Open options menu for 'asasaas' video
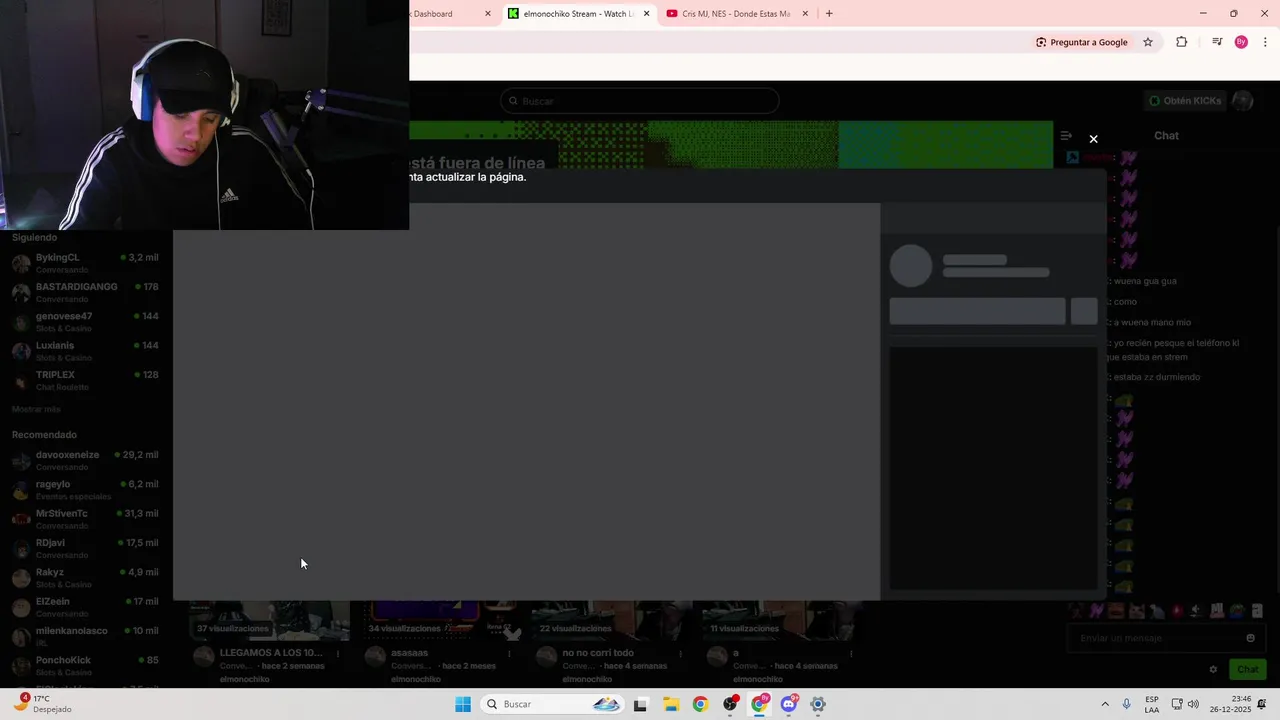 pyautogui.click(x=509, y=654)
